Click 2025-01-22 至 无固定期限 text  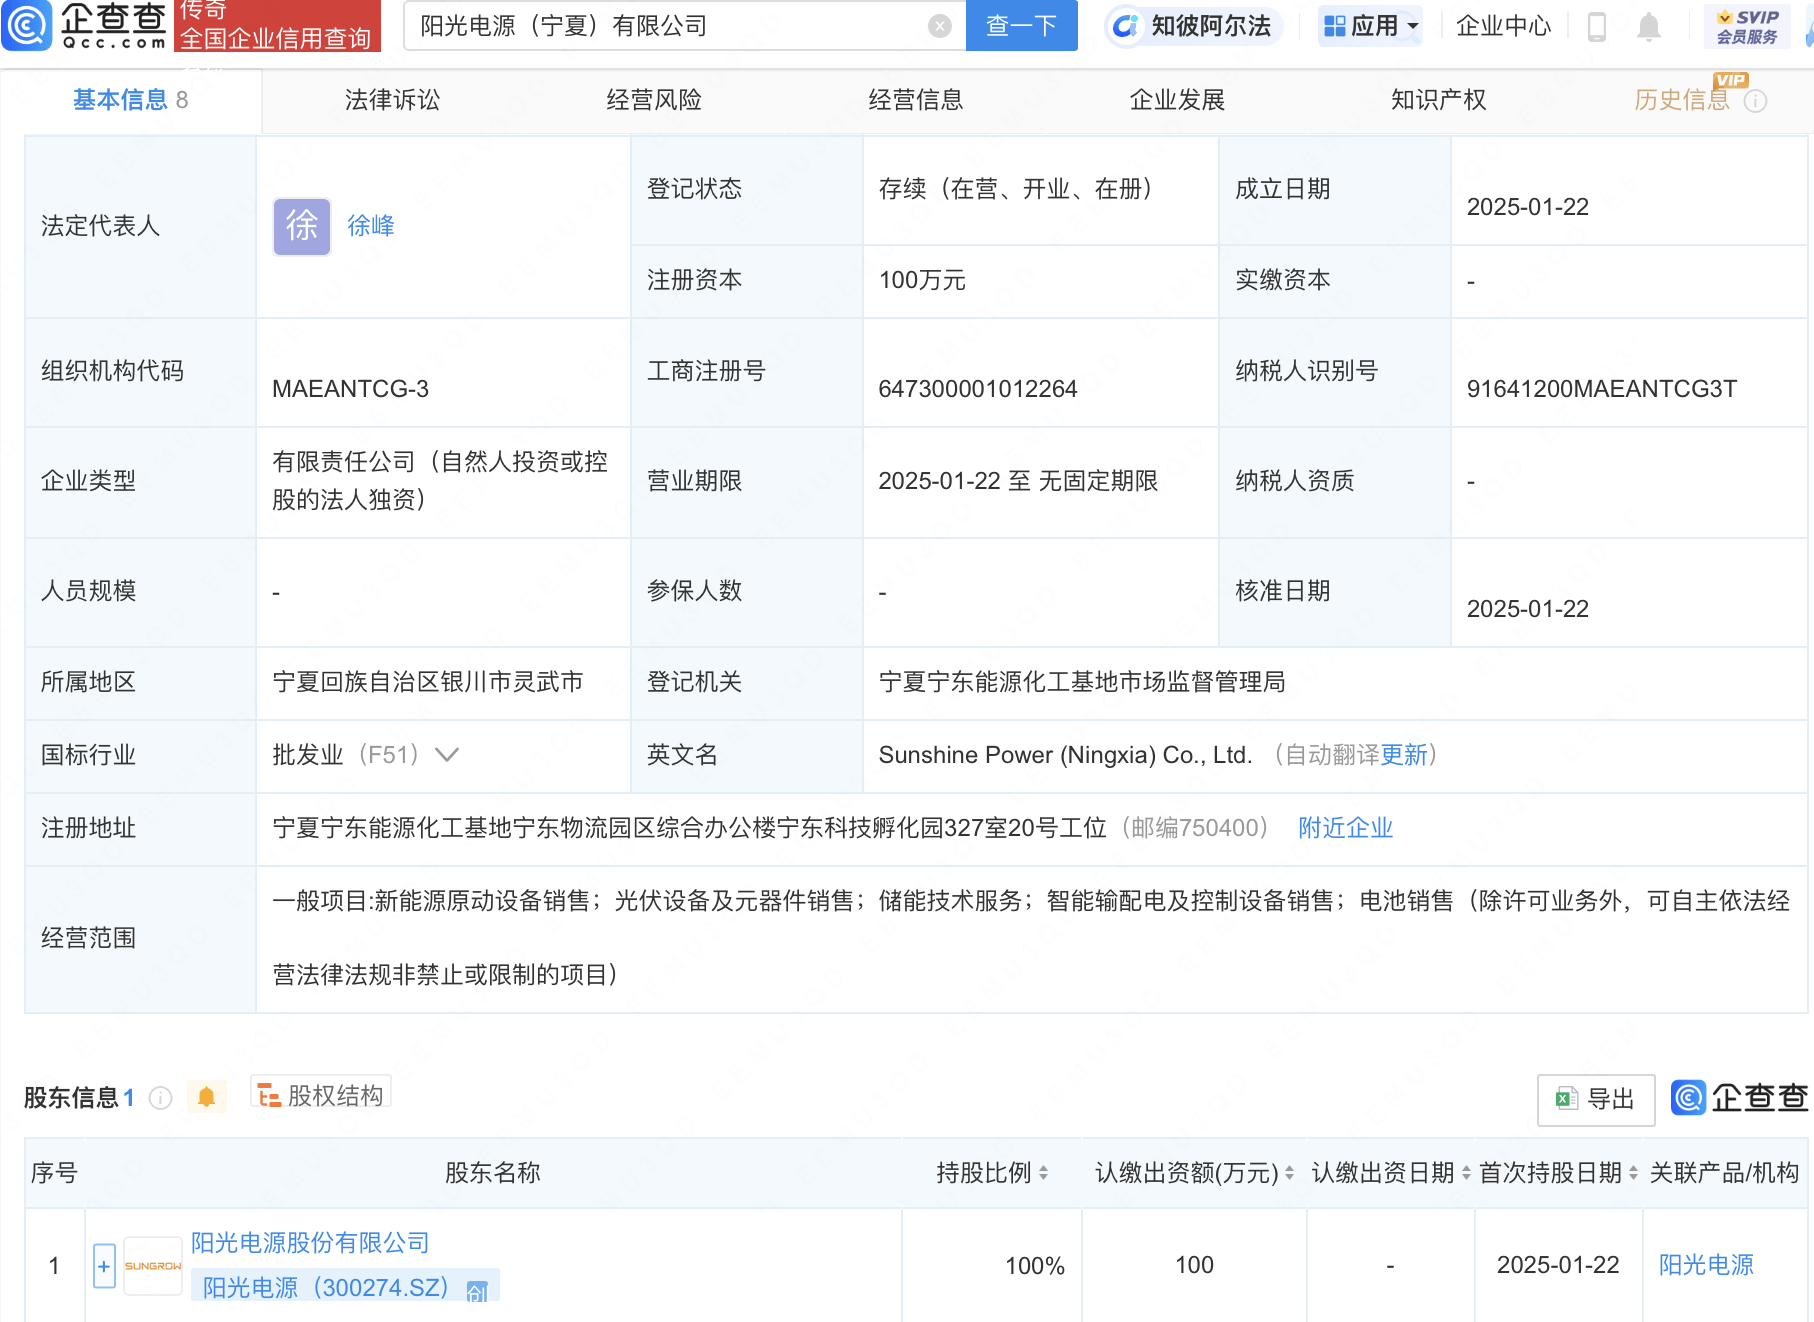(1018, 481)
